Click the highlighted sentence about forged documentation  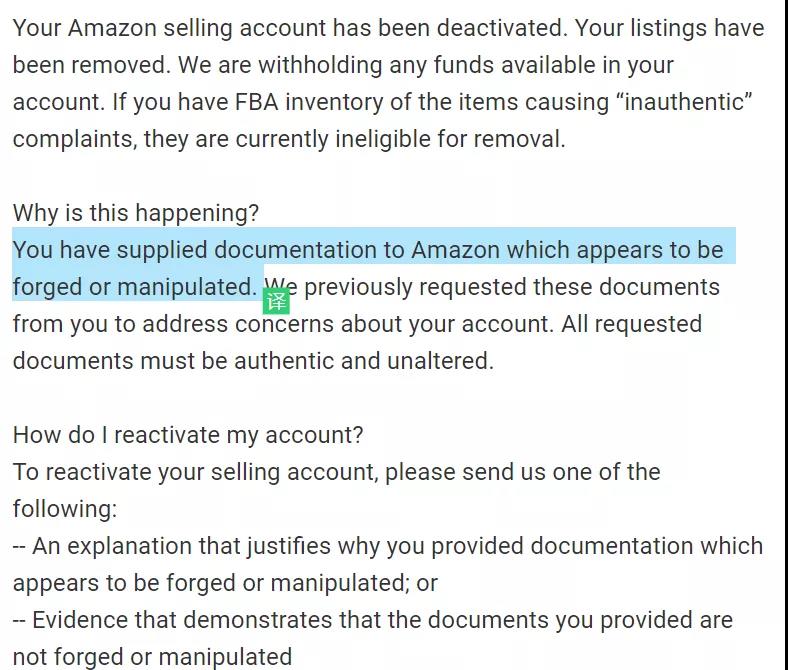(368, 249)
